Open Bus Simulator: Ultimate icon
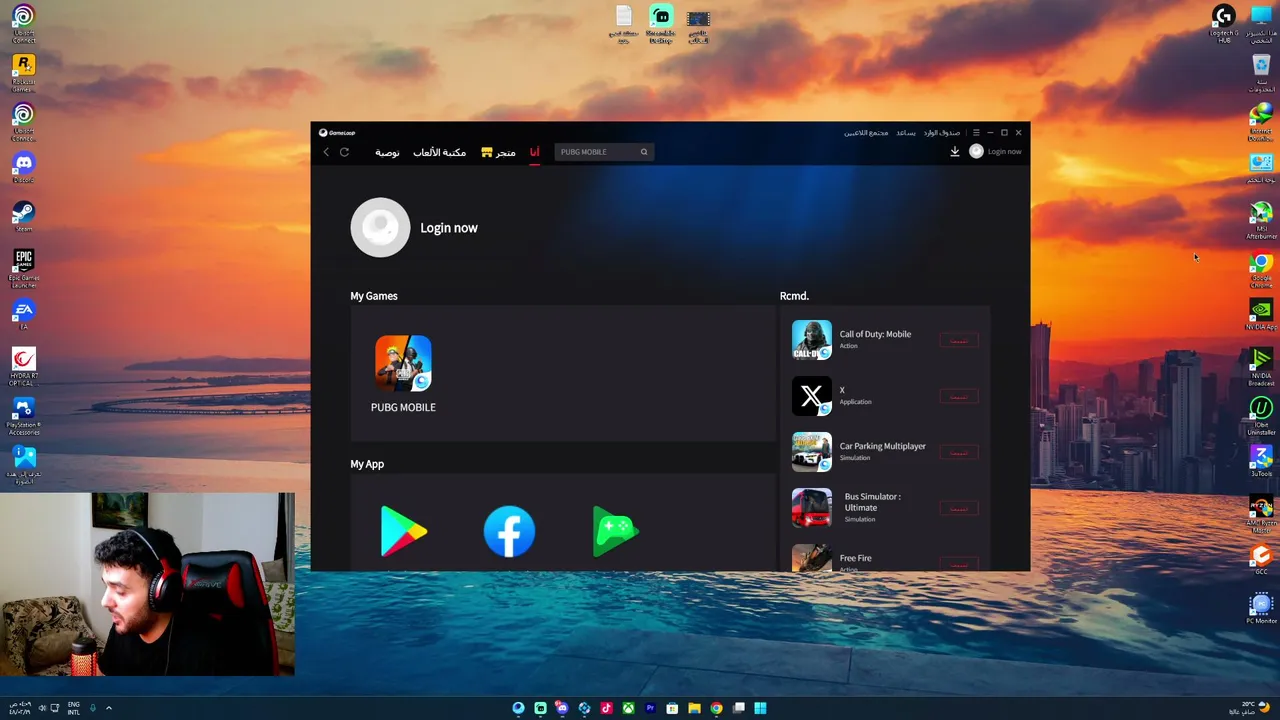1280x720 pixels. tap(811, 508)
